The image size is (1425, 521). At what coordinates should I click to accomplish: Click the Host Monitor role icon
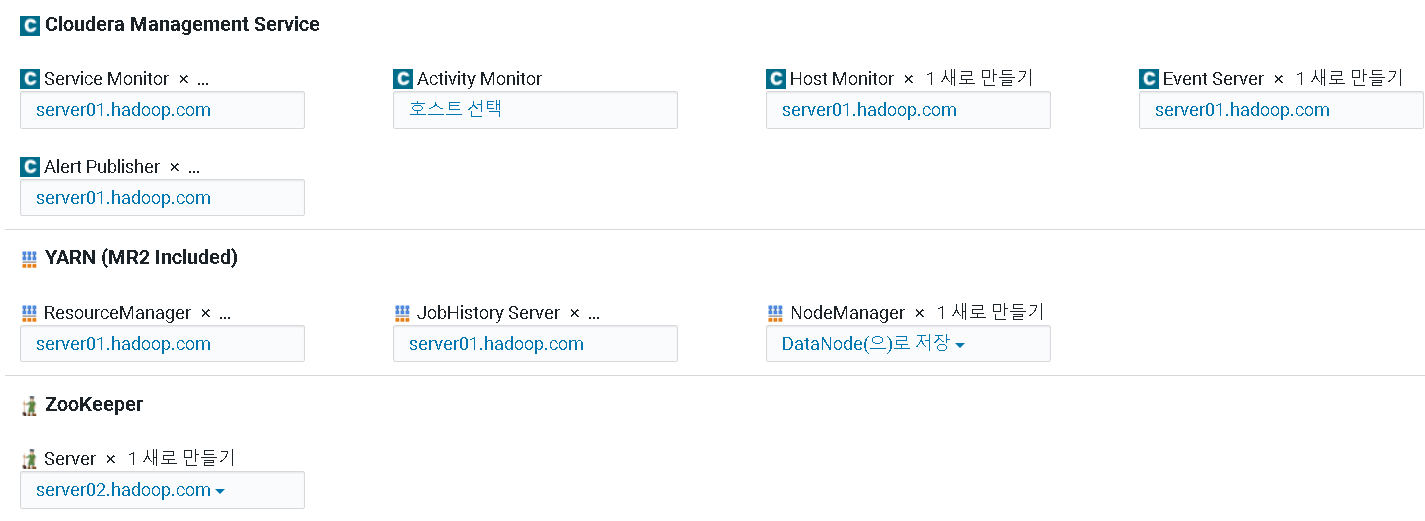point(776,79)
